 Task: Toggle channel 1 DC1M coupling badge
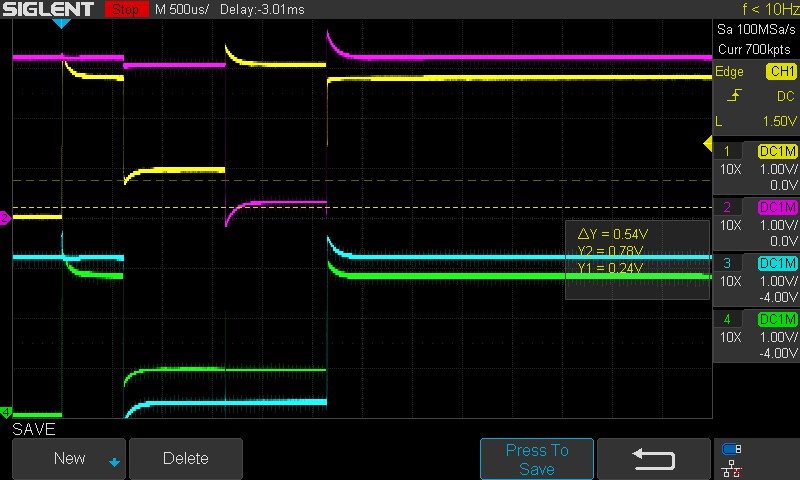tap(778, 151)
